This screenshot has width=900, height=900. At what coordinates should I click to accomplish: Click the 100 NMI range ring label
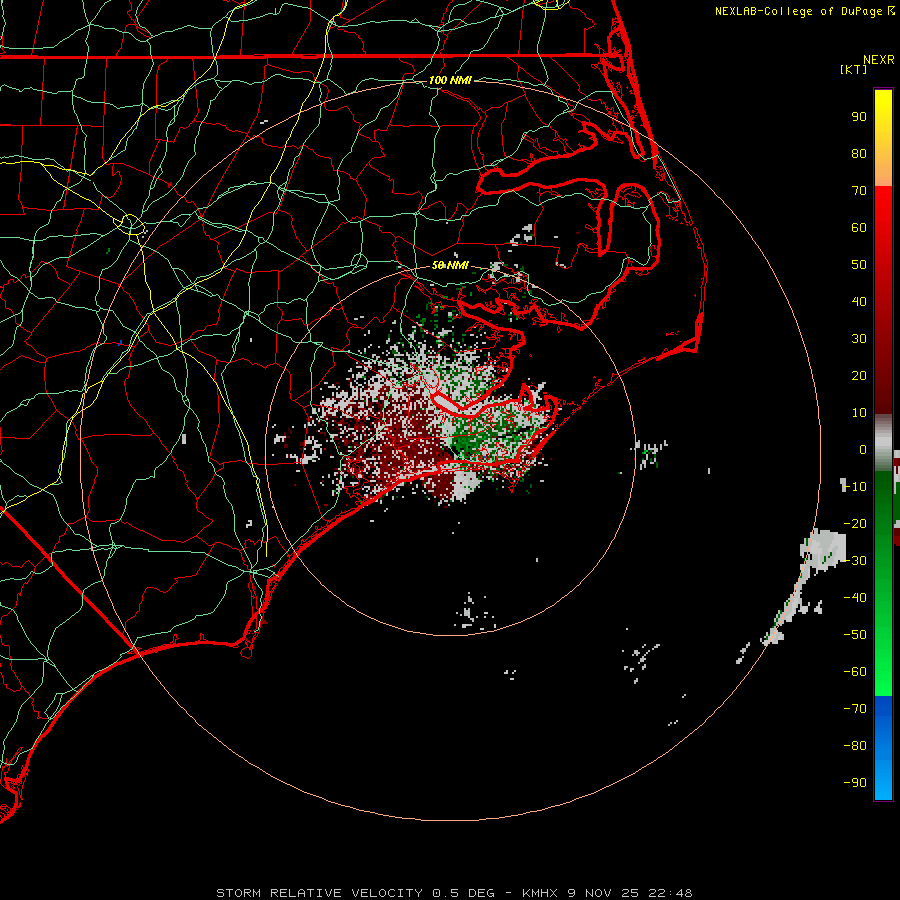(450, 80)
